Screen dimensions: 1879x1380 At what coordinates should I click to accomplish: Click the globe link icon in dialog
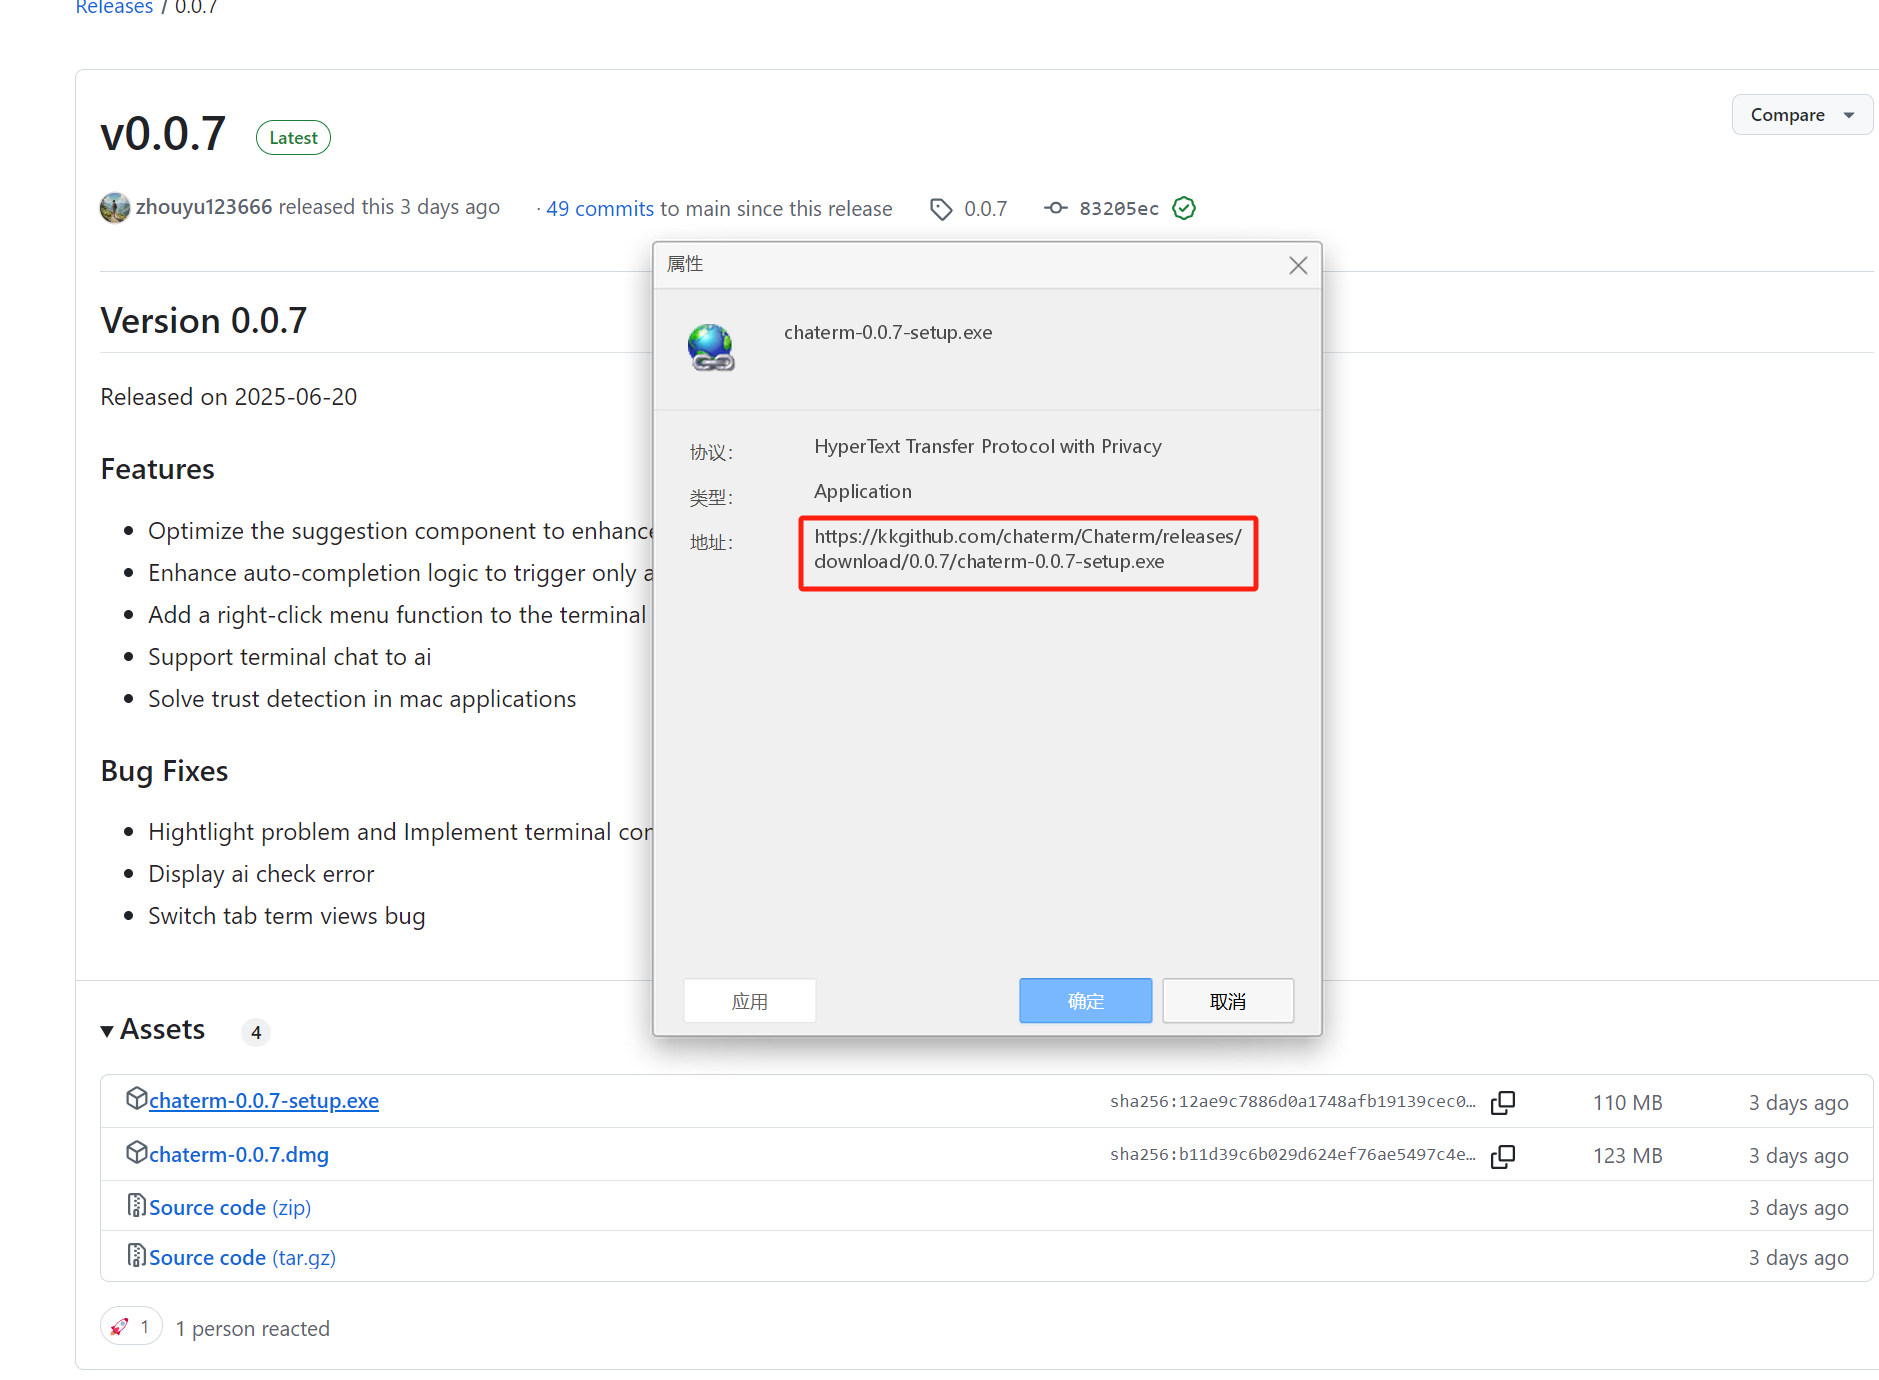click(711, 347)
